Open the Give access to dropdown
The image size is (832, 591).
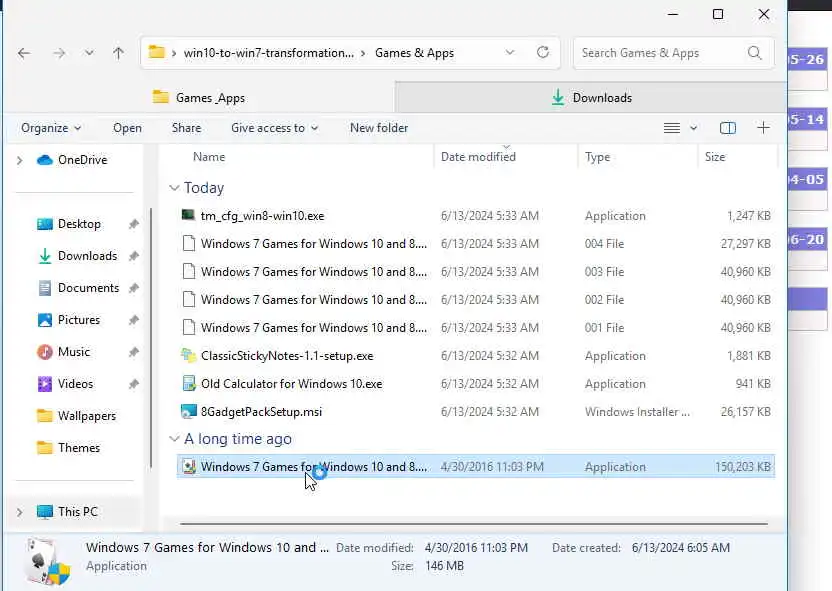coord(274,128)
